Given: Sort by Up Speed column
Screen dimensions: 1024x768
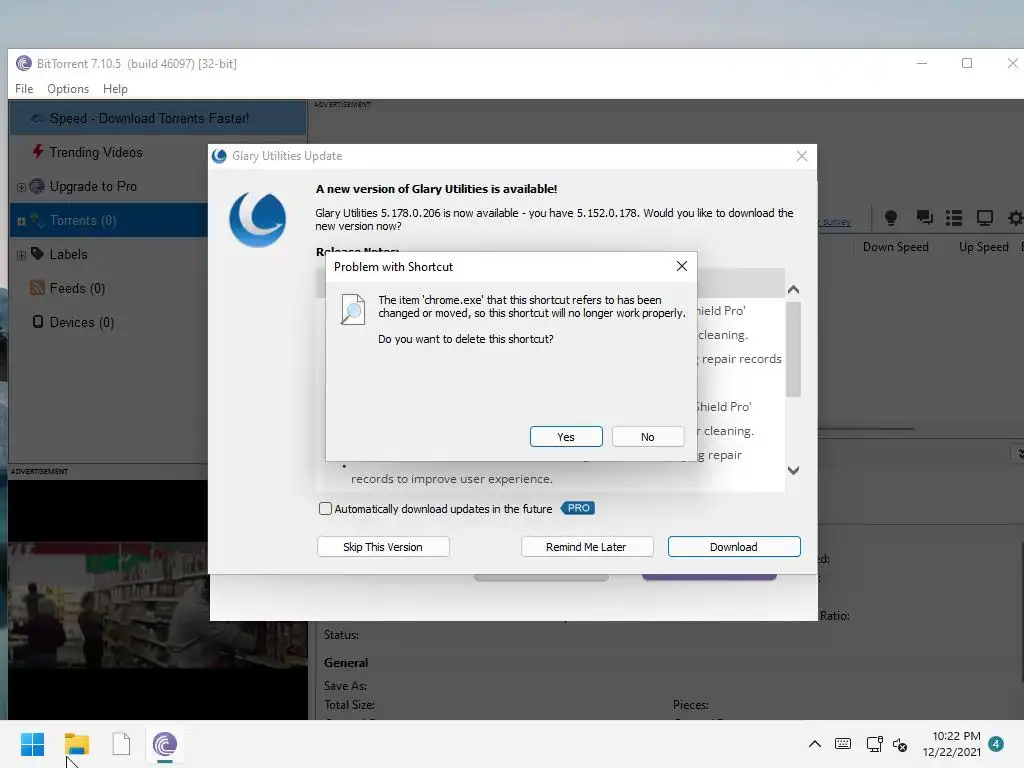Looking at the screenshot, I should tap(984, 247).
